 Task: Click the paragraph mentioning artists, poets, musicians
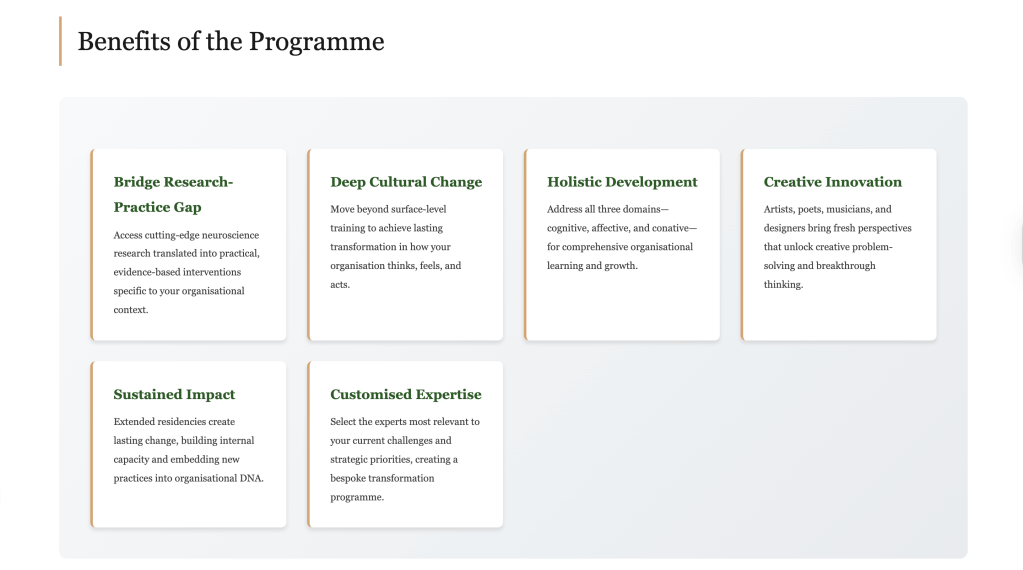pos(836,247)
